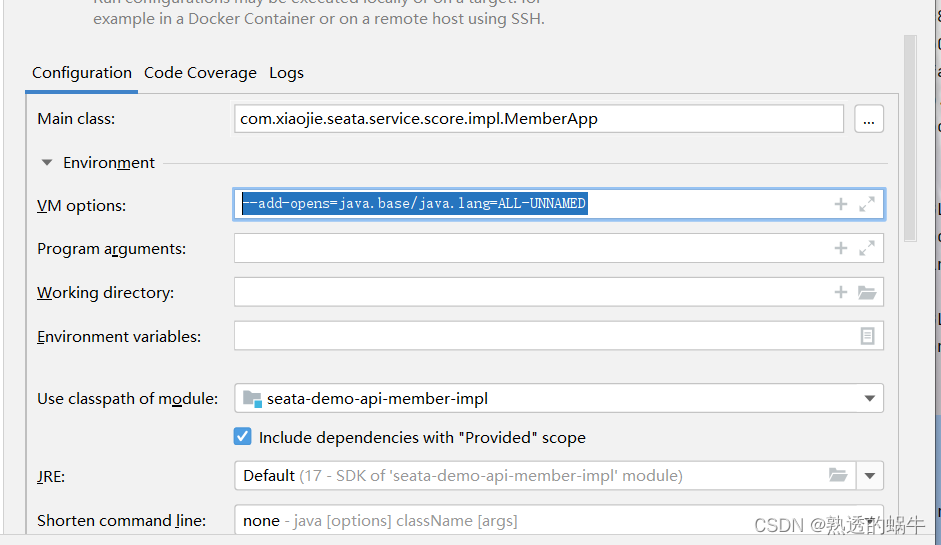Switch to the Code Coverage tab
This screenshot has height=545, width=941.
(x=200, y=73)
